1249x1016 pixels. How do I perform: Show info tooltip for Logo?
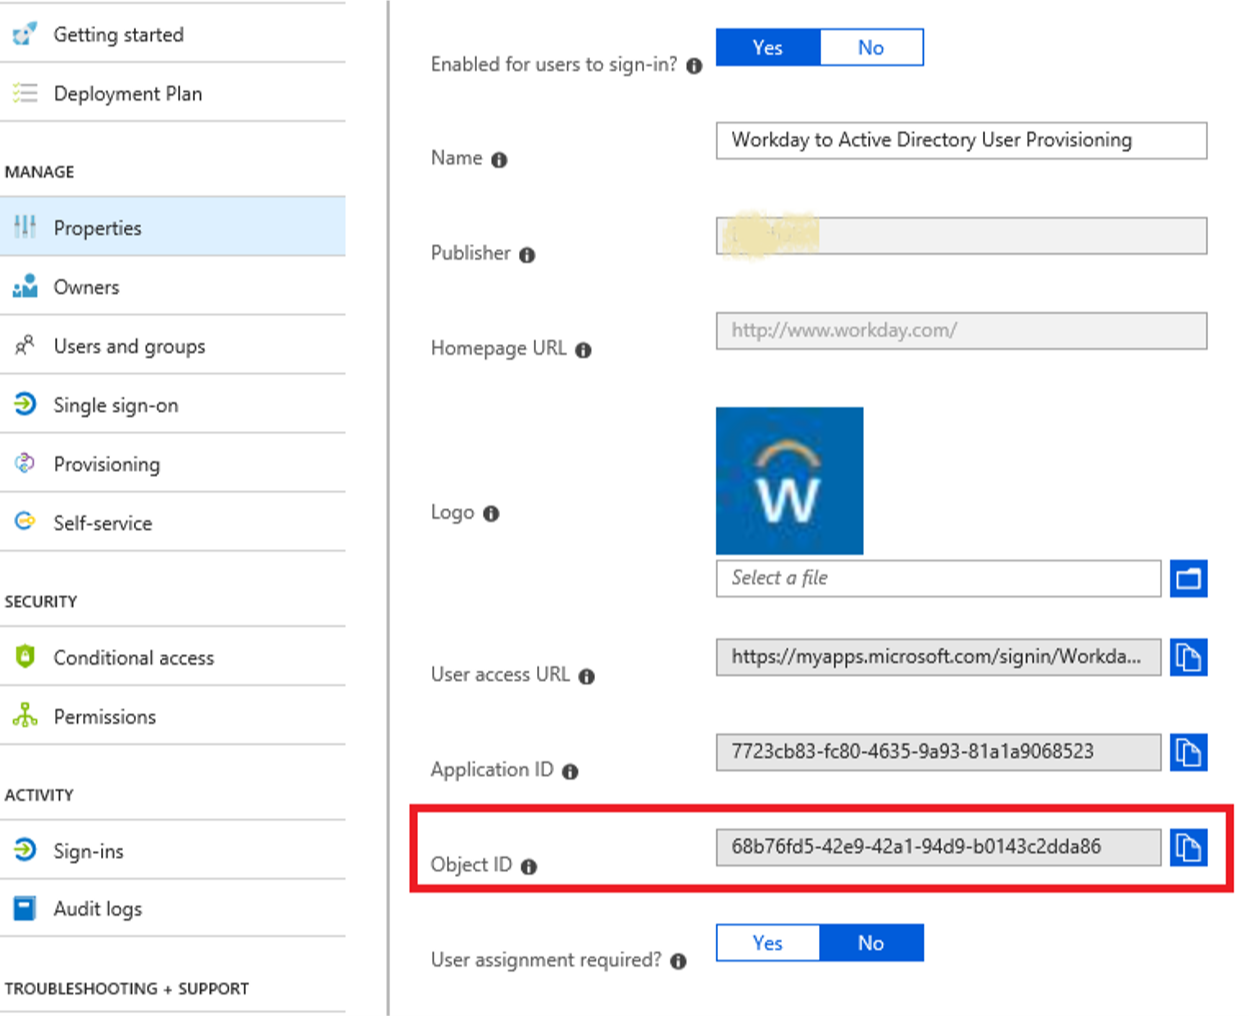point(491,514)
